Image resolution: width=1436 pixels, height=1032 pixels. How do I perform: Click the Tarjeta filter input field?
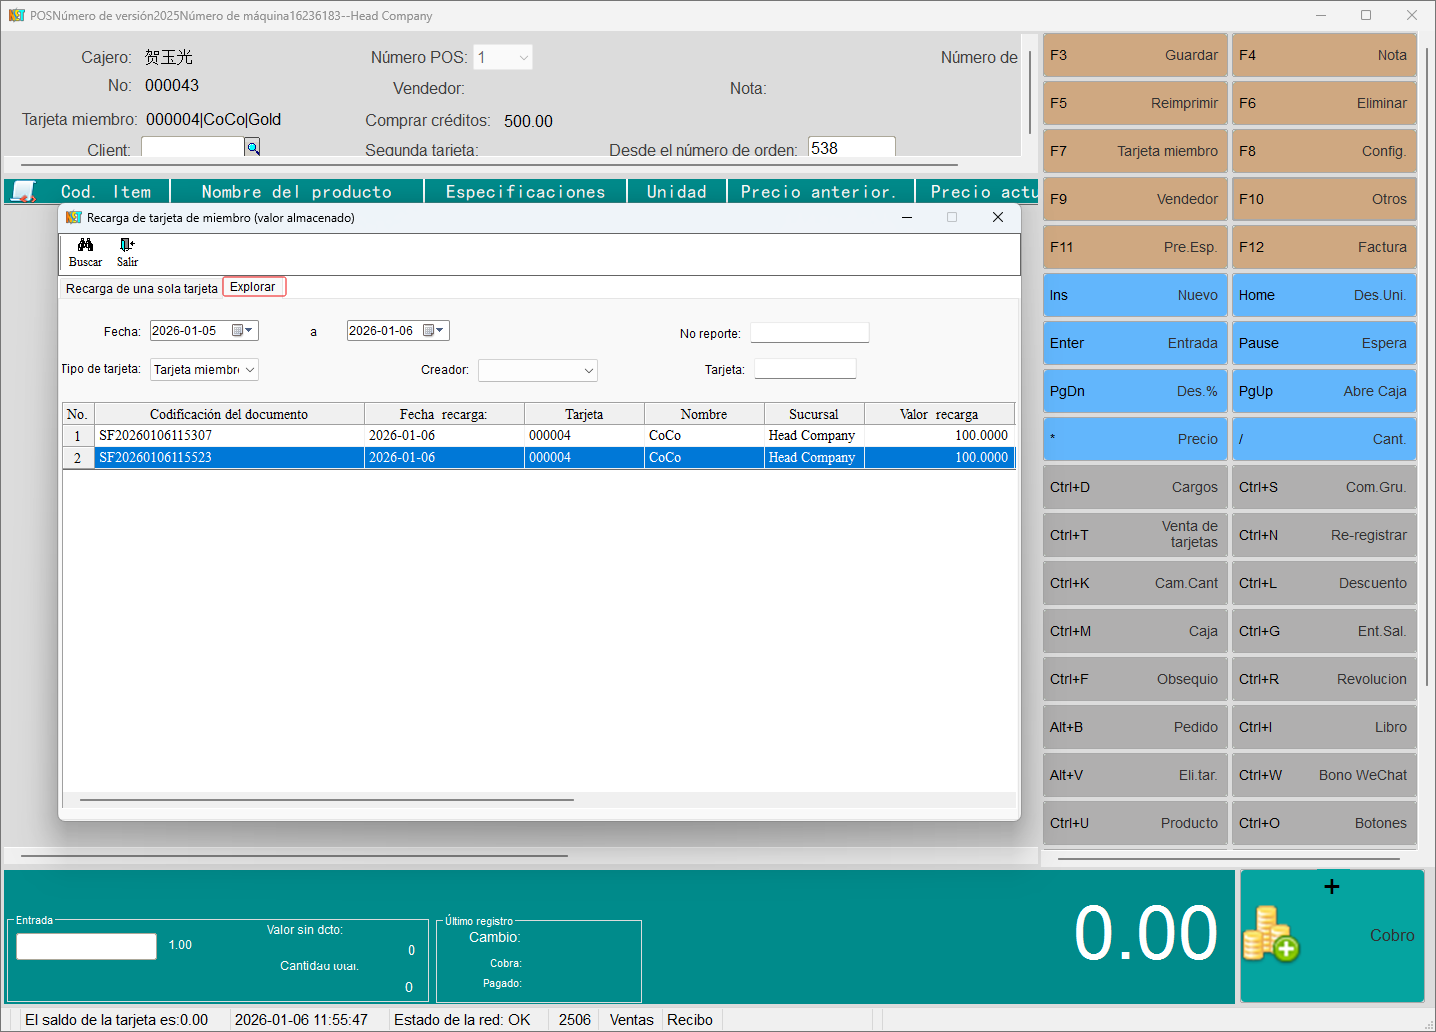click(805, 369)
